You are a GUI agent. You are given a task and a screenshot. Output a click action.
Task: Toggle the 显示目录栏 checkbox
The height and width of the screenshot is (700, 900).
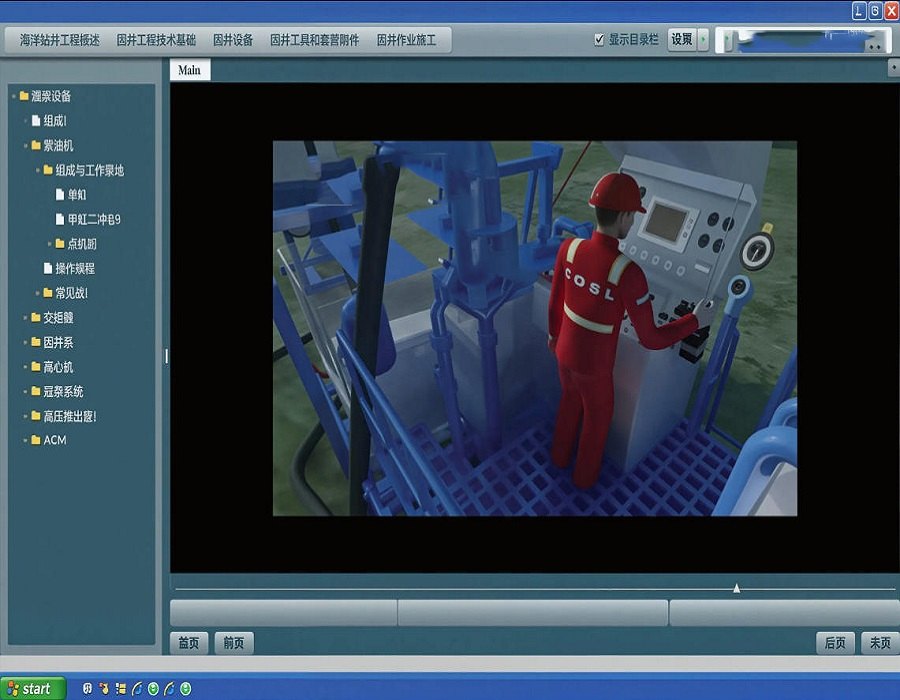[599, 39]
